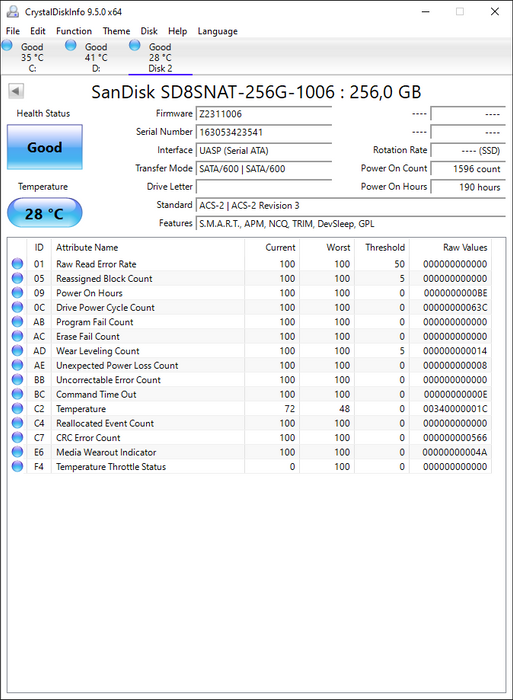513x700 pixels.
Task: Select the CRC Error Count text
Action: coord(88,438)
